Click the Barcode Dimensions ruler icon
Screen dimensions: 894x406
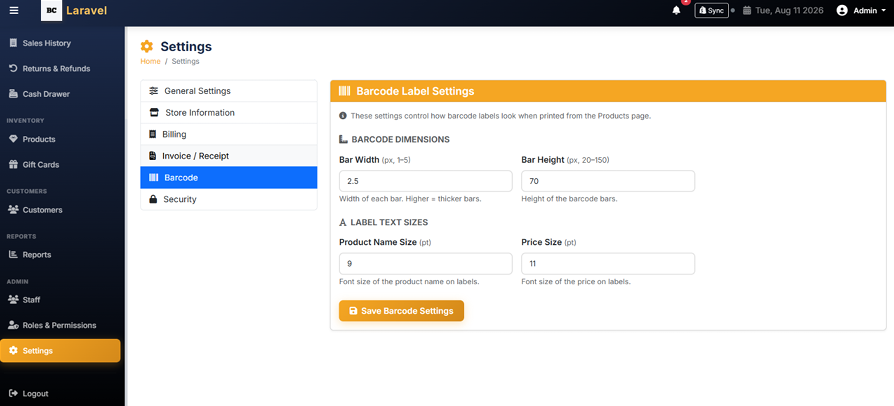(343, 139)
